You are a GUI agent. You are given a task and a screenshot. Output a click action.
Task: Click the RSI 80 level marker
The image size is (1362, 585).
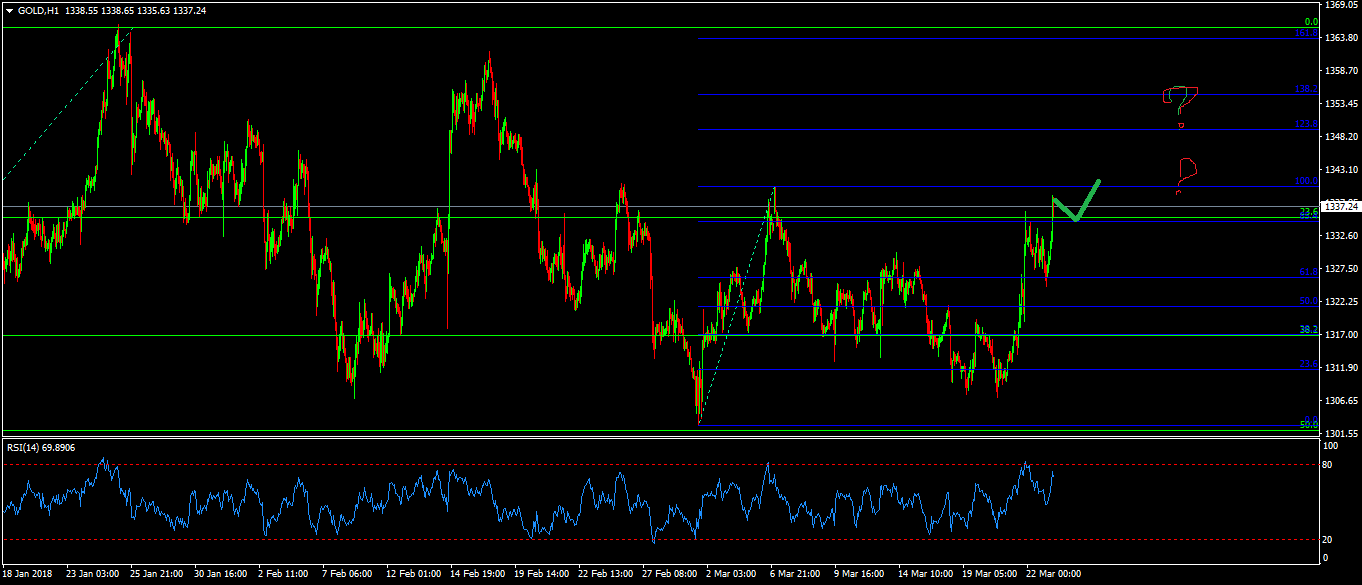[x=1328, y=465]
